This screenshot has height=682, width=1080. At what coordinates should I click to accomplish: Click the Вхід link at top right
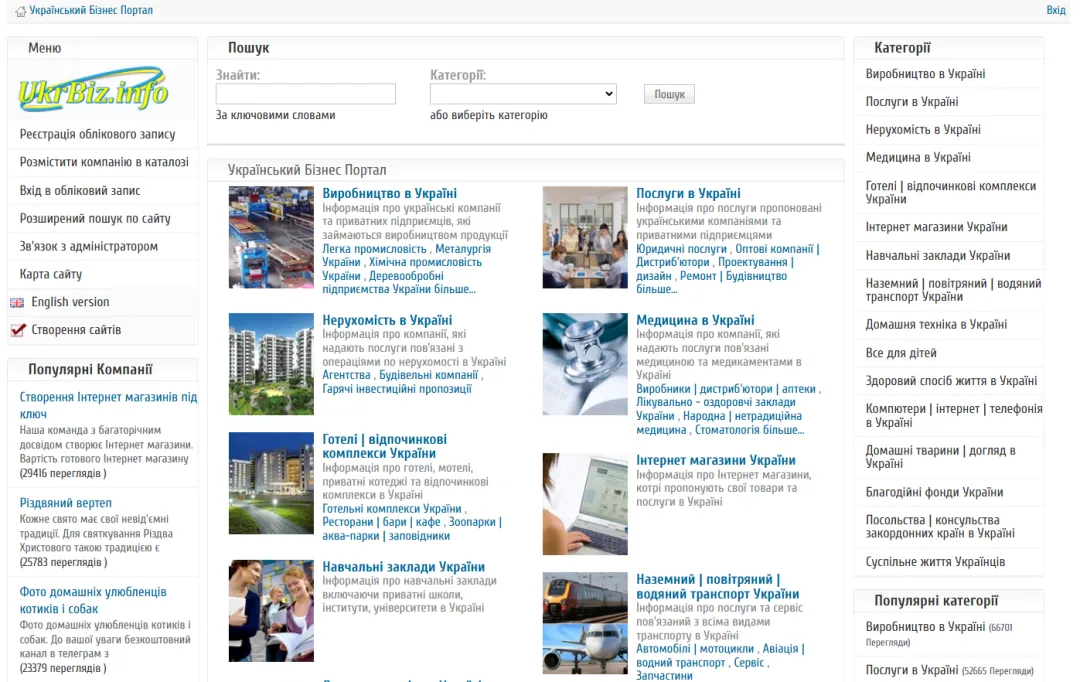point(1056,10)
